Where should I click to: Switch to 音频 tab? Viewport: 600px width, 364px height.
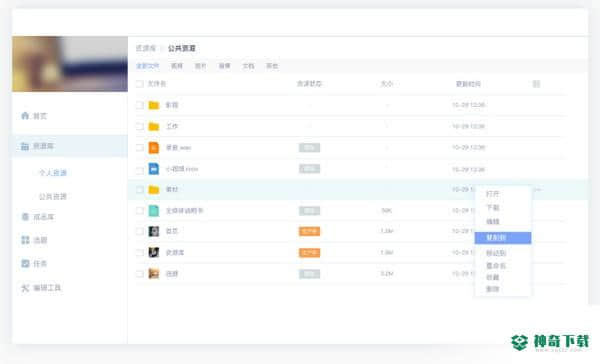coord(225,66)
